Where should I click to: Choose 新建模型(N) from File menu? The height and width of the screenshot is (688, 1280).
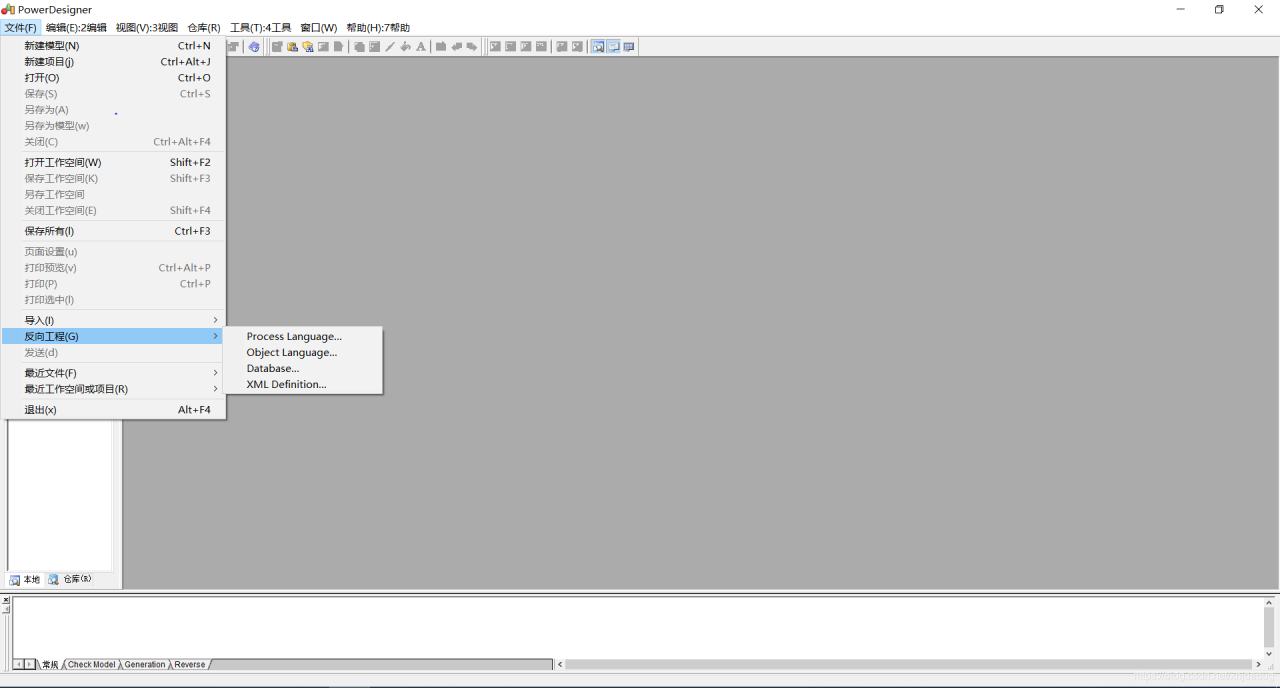(x=113, y=46)
